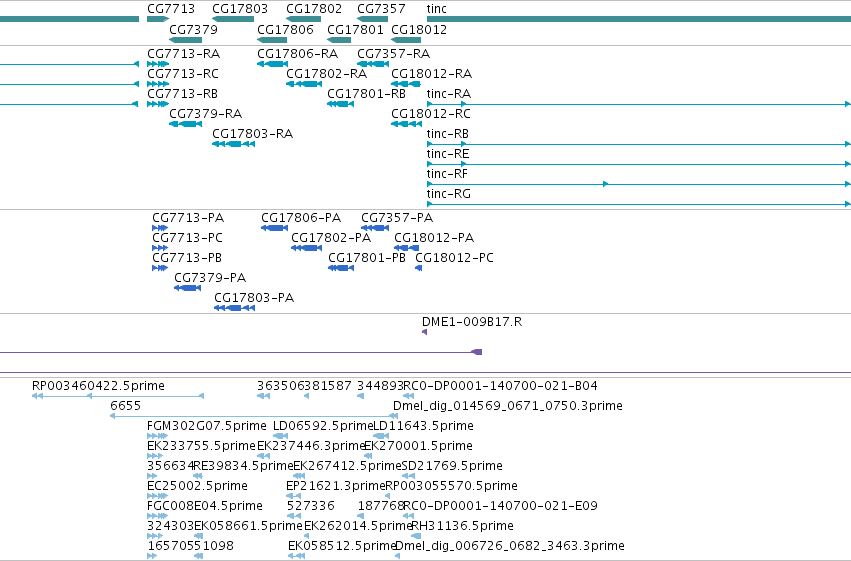Screen dimensions: 851x561
Task: Click the SD21769.5prime EST
Action: (x=452, y=467)
